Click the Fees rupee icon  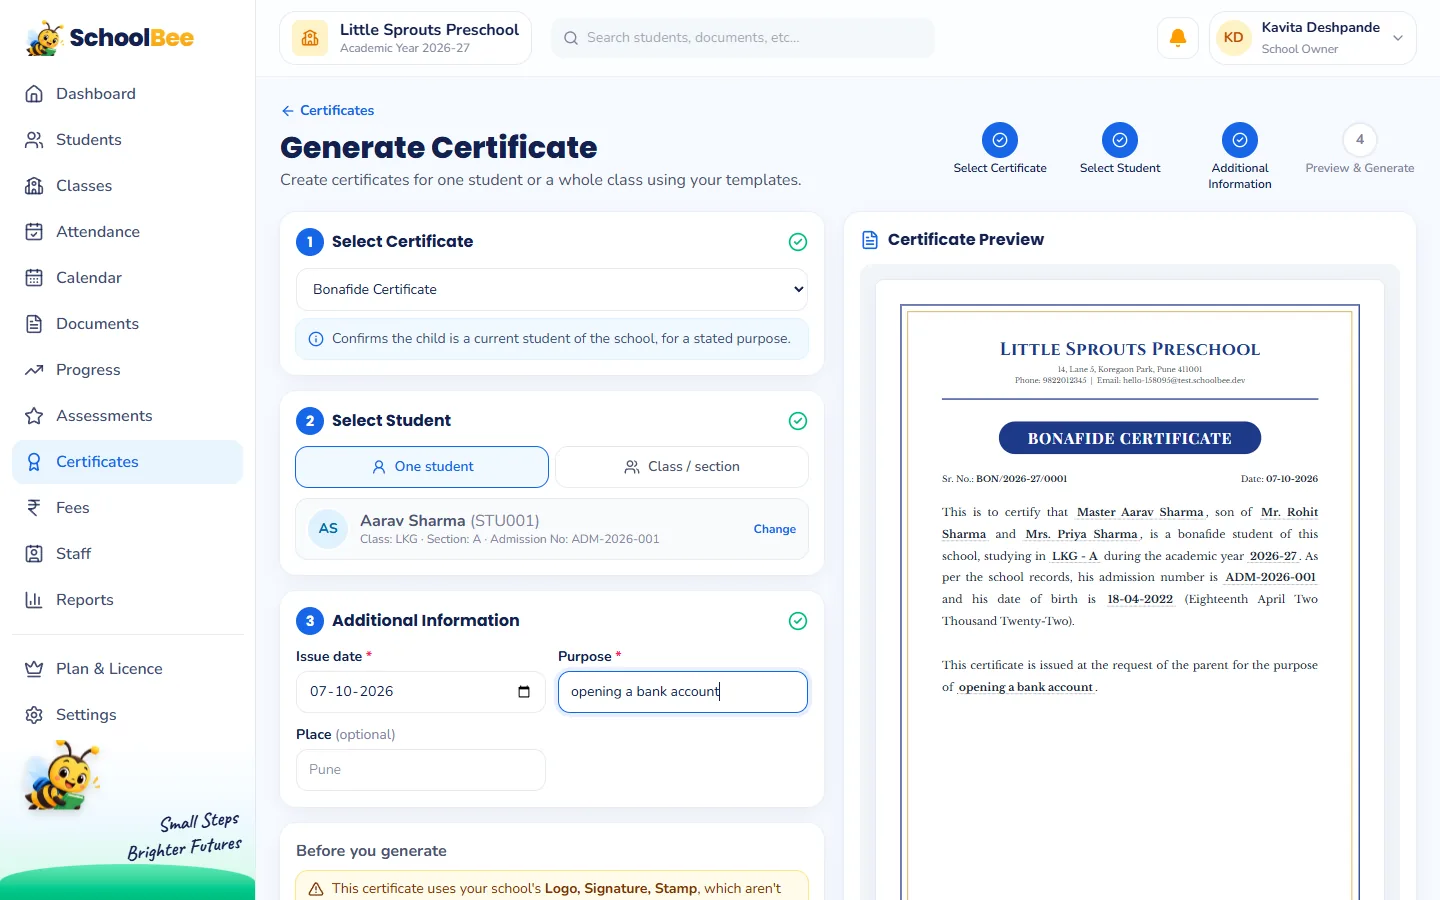[34, 508]
